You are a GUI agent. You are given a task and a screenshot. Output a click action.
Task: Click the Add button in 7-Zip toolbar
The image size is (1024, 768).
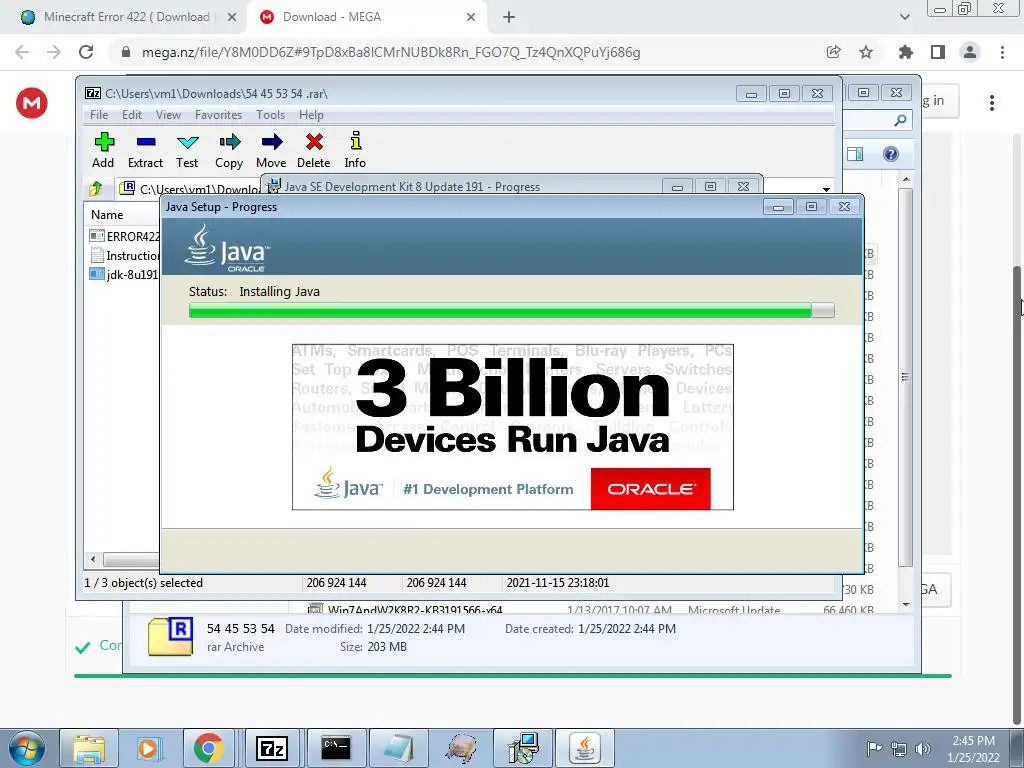click(x=103, y=150)
